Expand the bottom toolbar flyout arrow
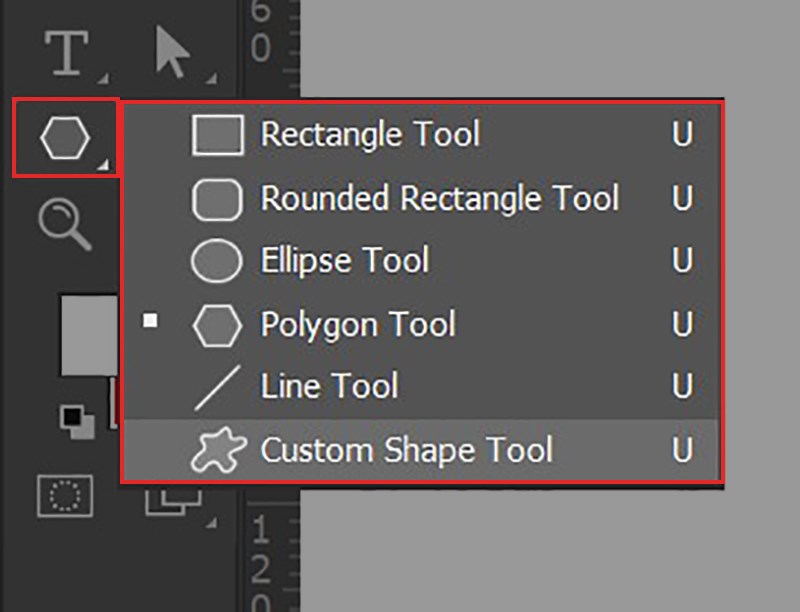 click(210, 521)
